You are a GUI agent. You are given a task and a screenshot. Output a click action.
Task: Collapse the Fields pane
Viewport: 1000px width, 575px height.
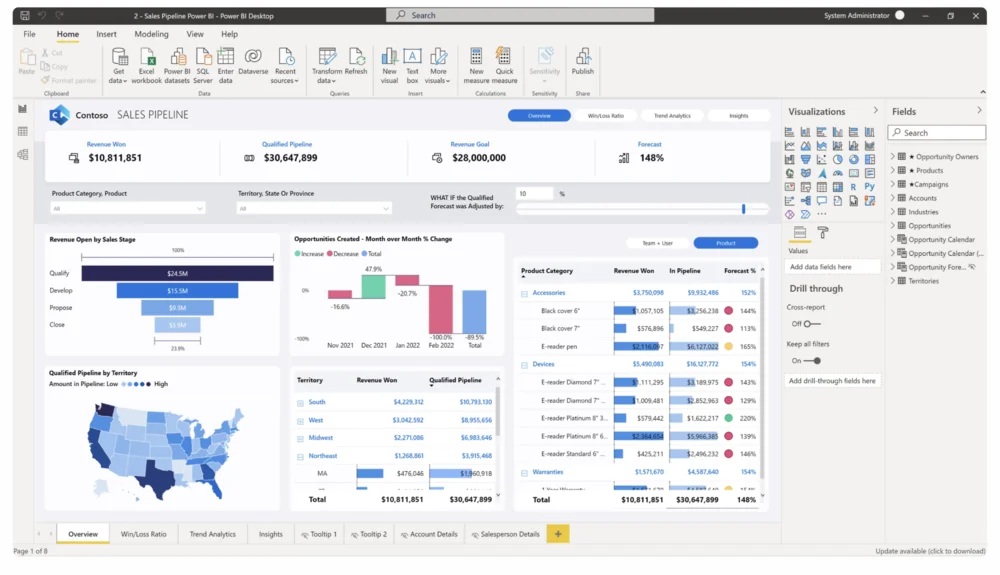tap(979, 111)
